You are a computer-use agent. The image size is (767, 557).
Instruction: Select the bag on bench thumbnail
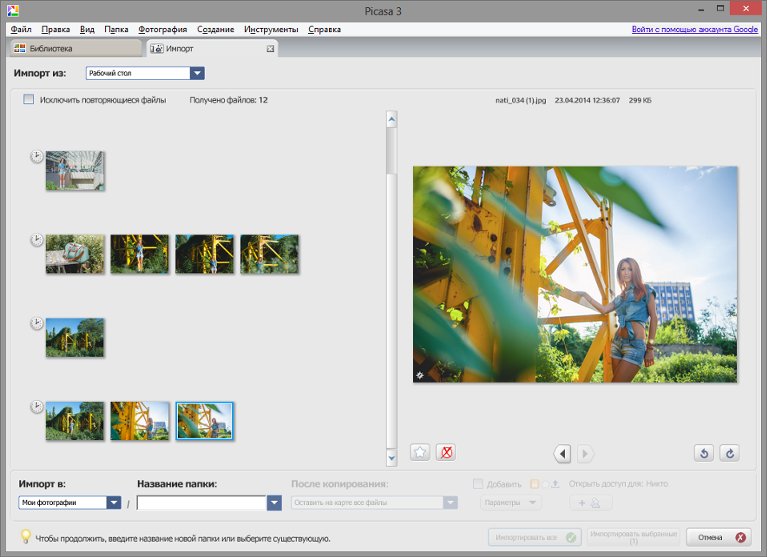(75, 254)
